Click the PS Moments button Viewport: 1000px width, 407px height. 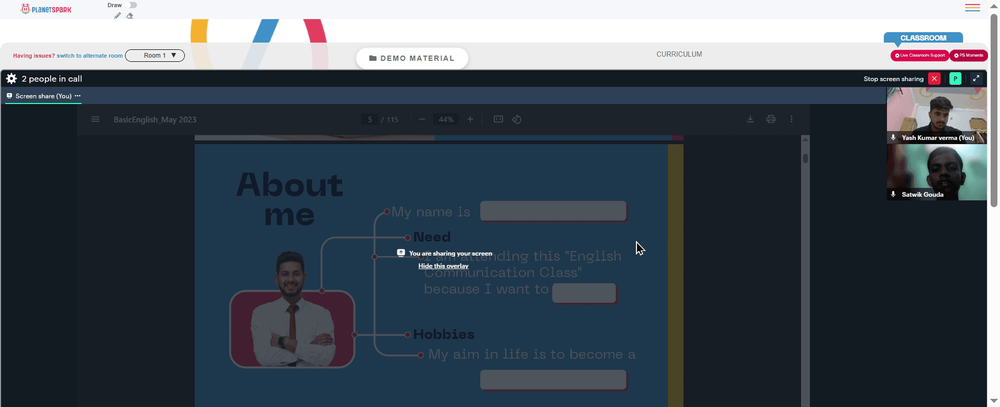(969, 56)
